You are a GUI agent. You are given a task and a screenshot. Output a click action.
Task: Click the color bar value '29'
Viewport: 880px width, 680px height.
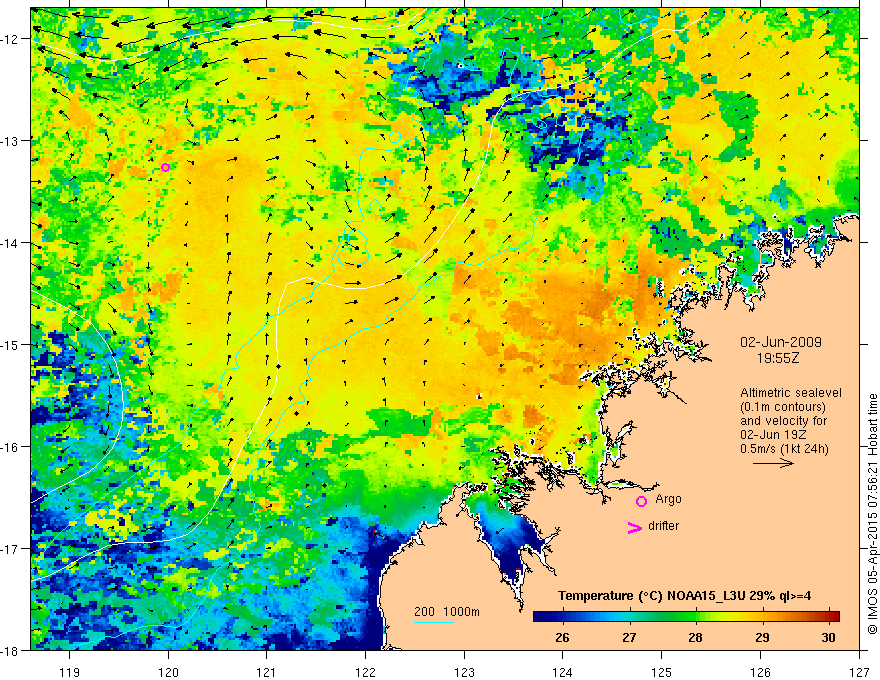pyautogui.click(x=762, y=637)
